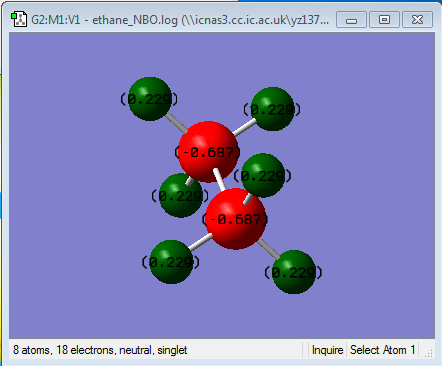
Task: Click bond between upper carbon and top-left hydrogen
Action: [176, 123]
